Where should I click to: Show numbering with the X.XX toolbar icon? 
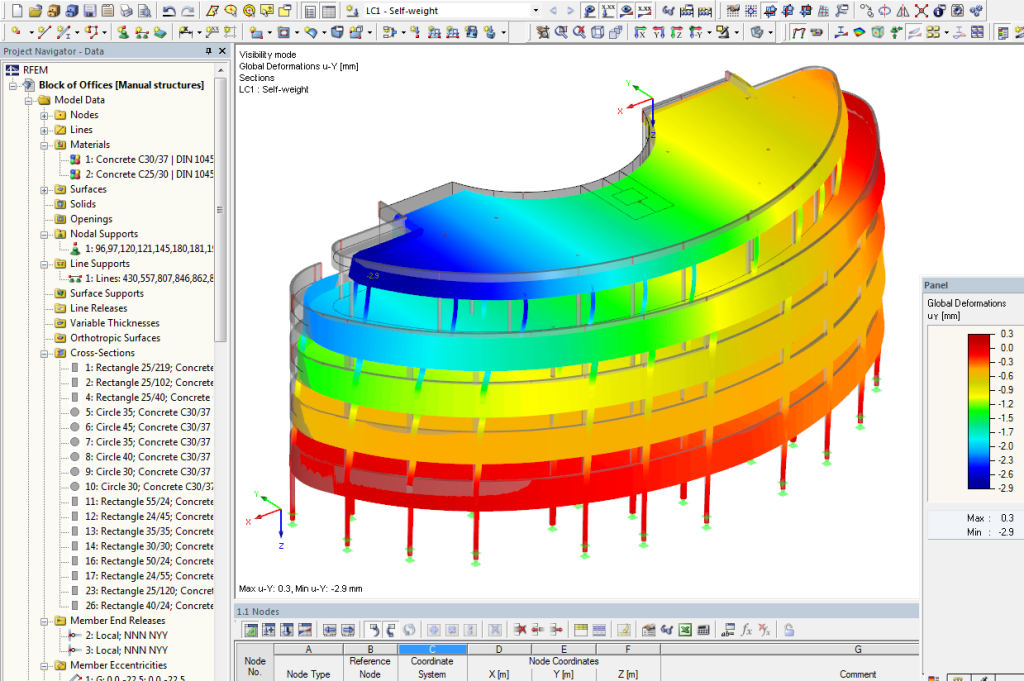[606, 10]
